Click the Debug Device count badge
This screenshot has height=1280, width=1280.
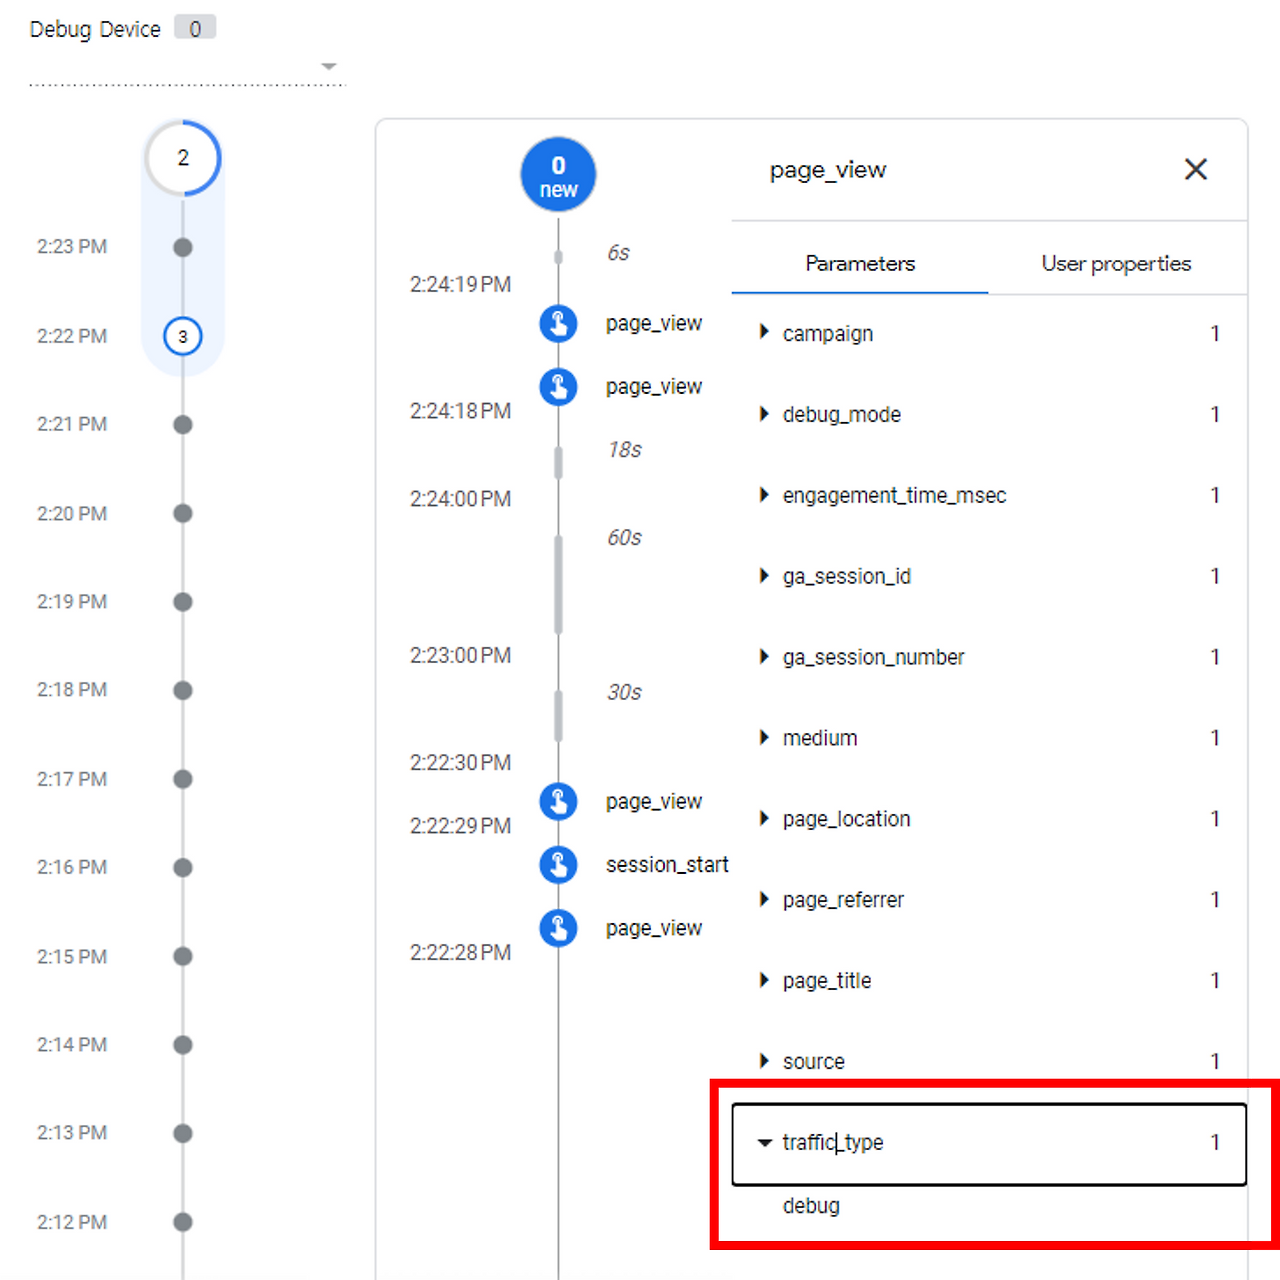(x=195, y=28)
